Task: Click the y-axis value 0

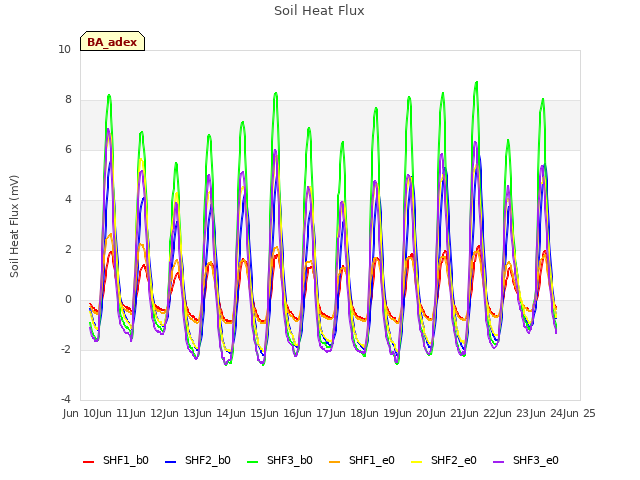Action: coord(68,300)
